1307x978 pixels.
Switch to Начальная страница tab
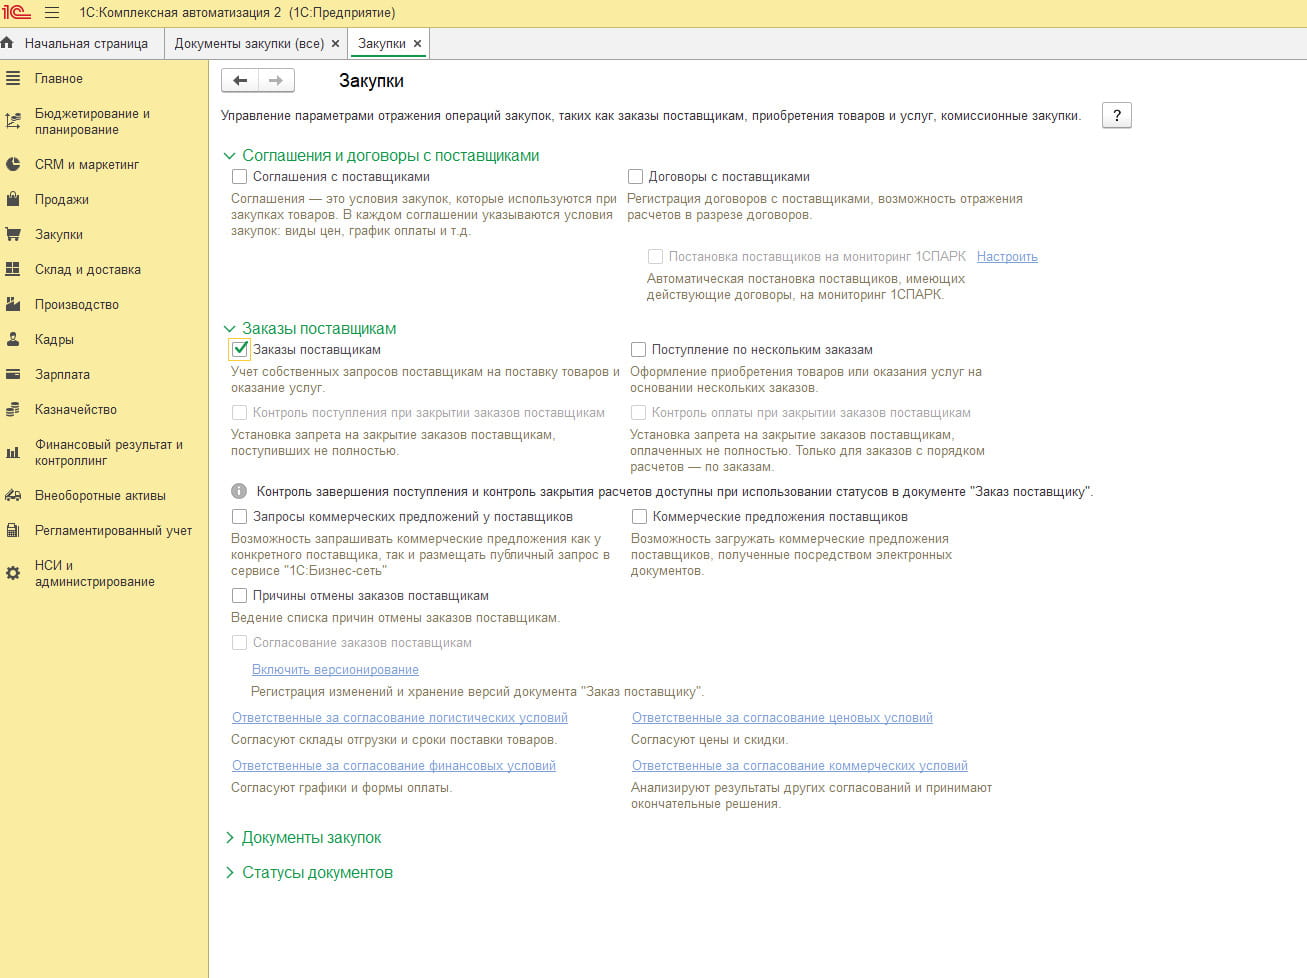86,44
